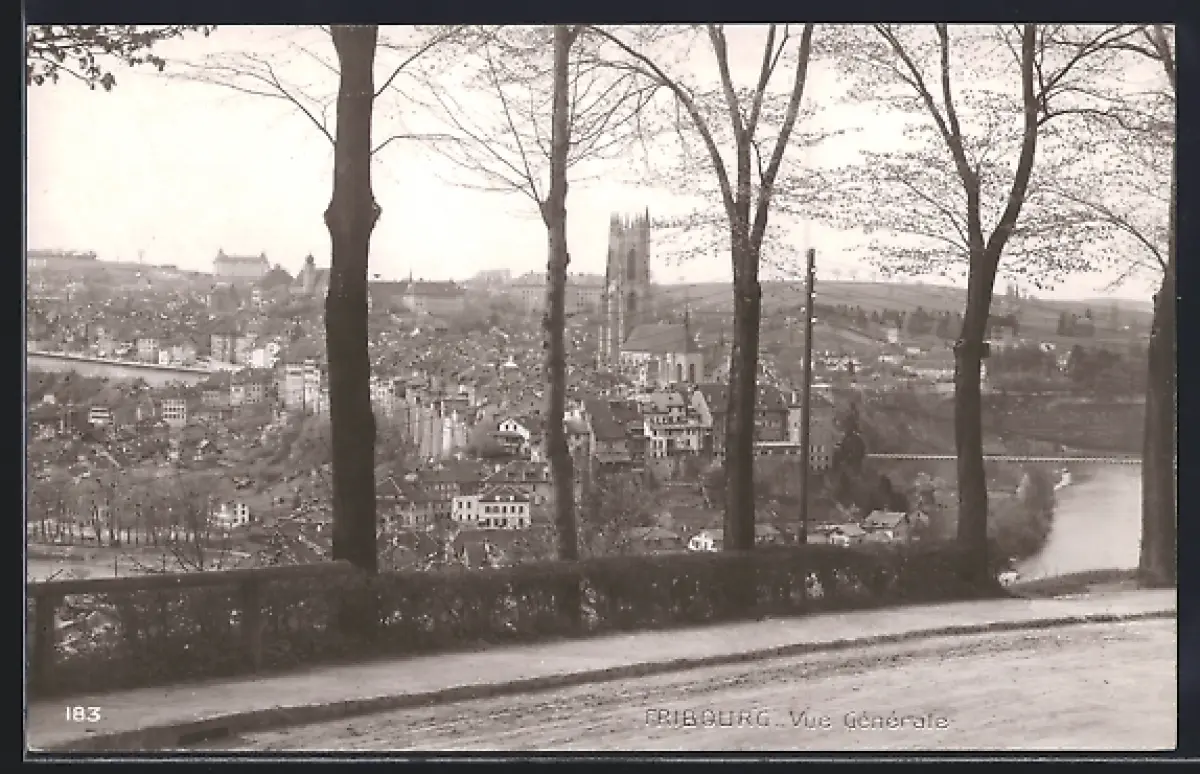The width and height of the screenshot is (1200, 774).
Task: Click the suspension bridge over the river
Action: coord(1000,459)
